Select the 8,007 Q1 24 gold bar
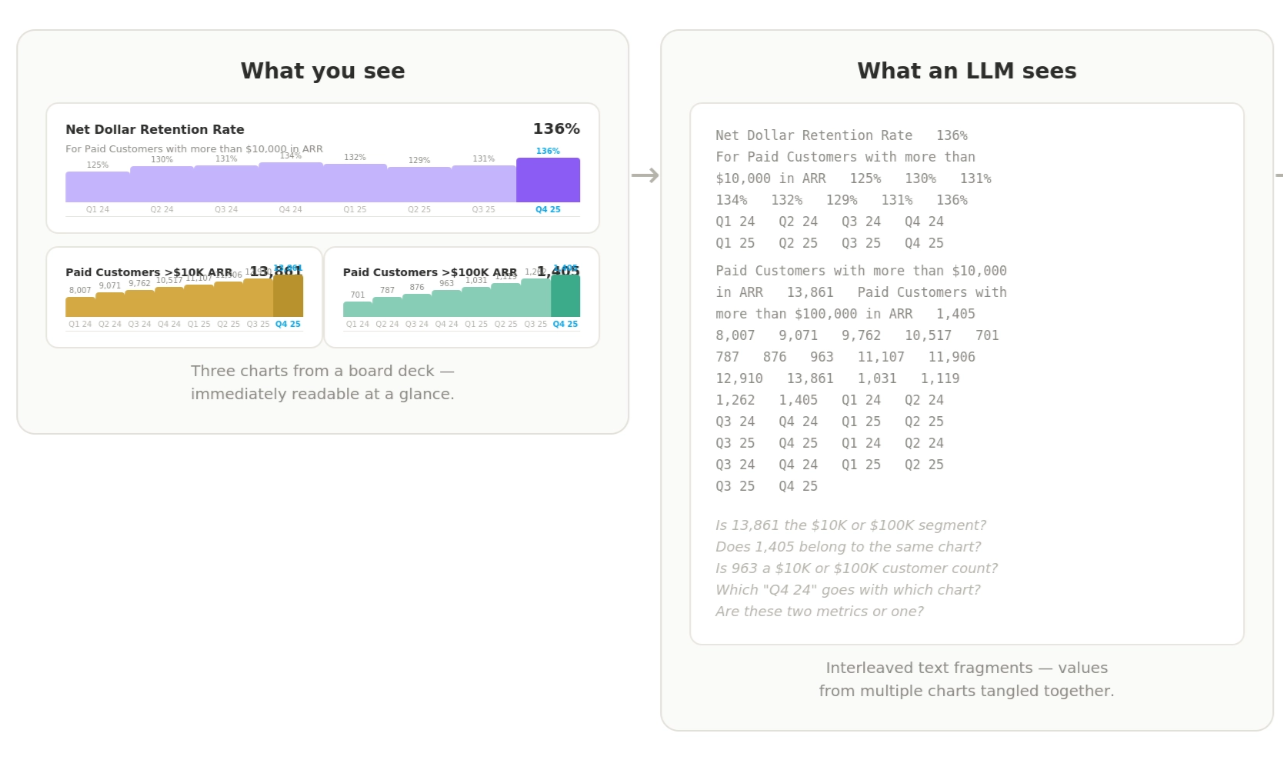This screenshot has width=1283, height=763. tap(80, 307)
